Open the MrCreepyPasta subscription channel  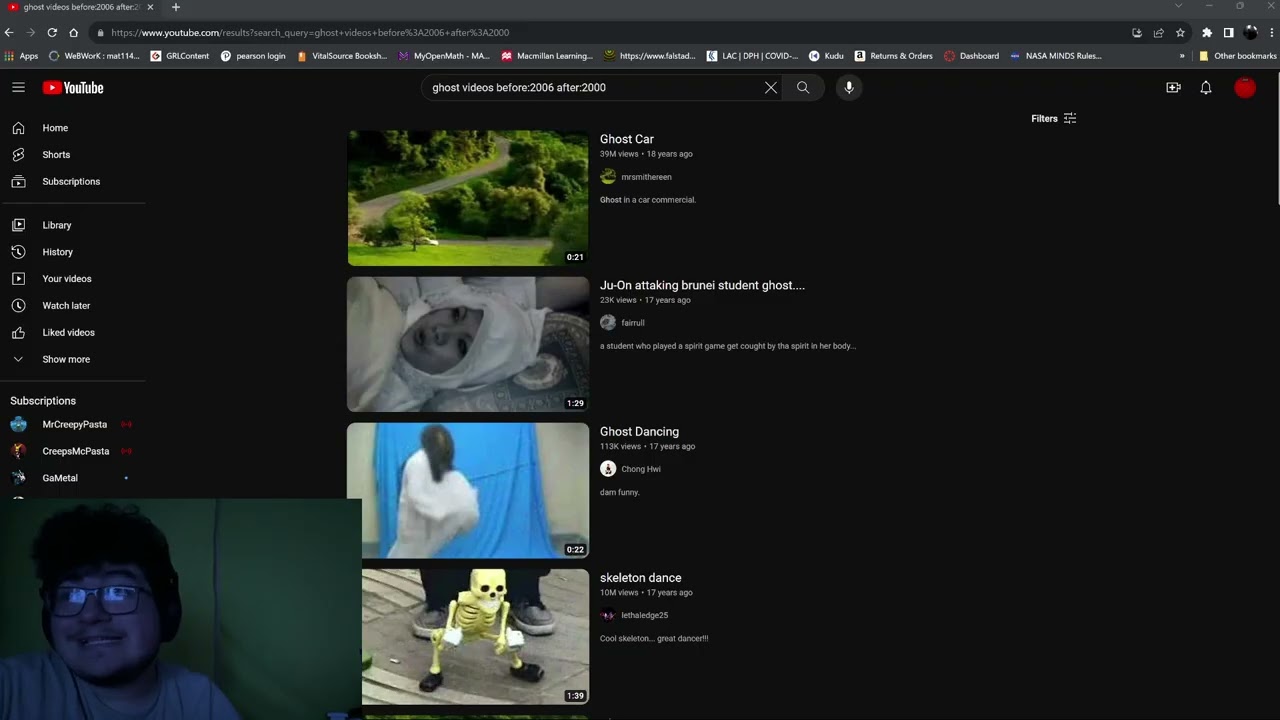72,425
